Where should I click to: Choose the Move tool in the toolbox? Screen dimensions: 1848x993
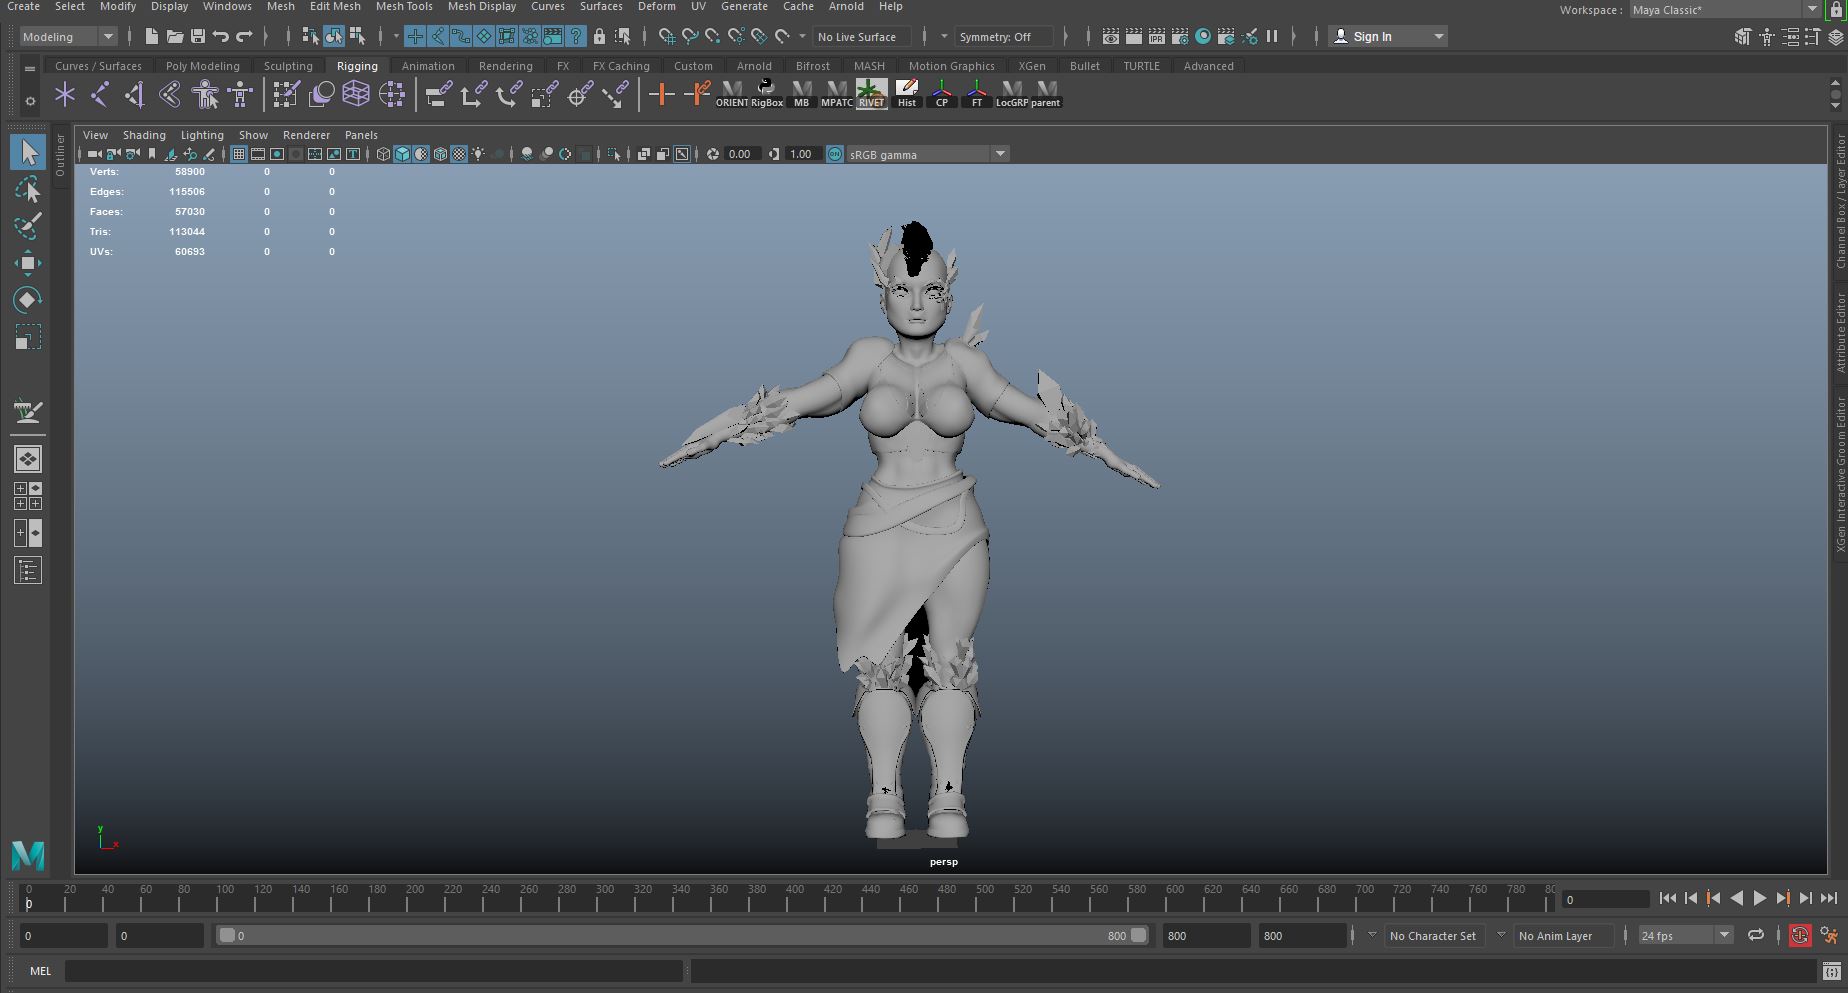tap(28, 263)
